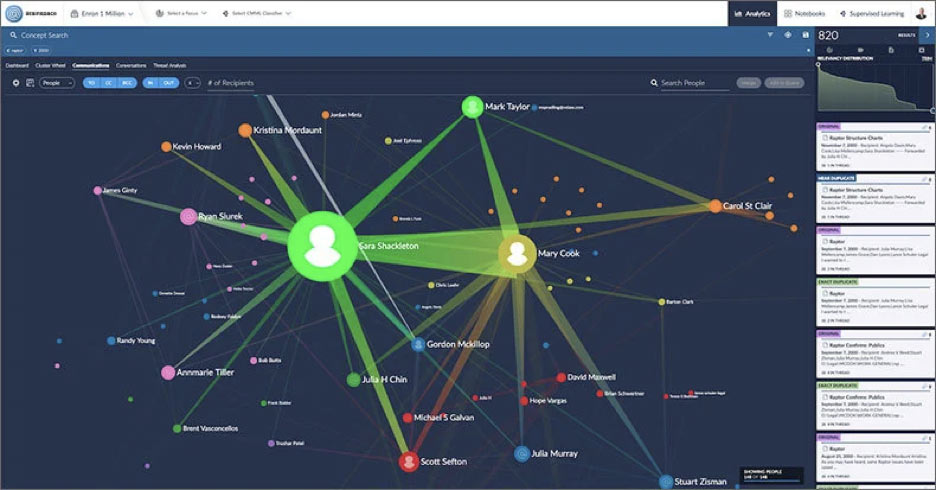Screen dimensions: 936x490
Task: Select the Mary Cook person node
Action: pyautogui.click(x=517, y=254)
